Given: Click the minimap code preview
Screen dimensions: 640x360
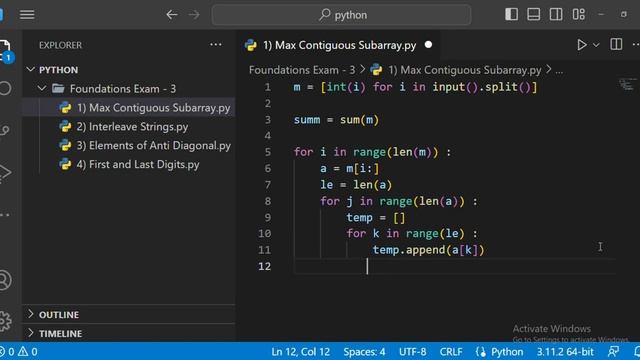Looking at the screenshot, I should (x=627, y=84).
